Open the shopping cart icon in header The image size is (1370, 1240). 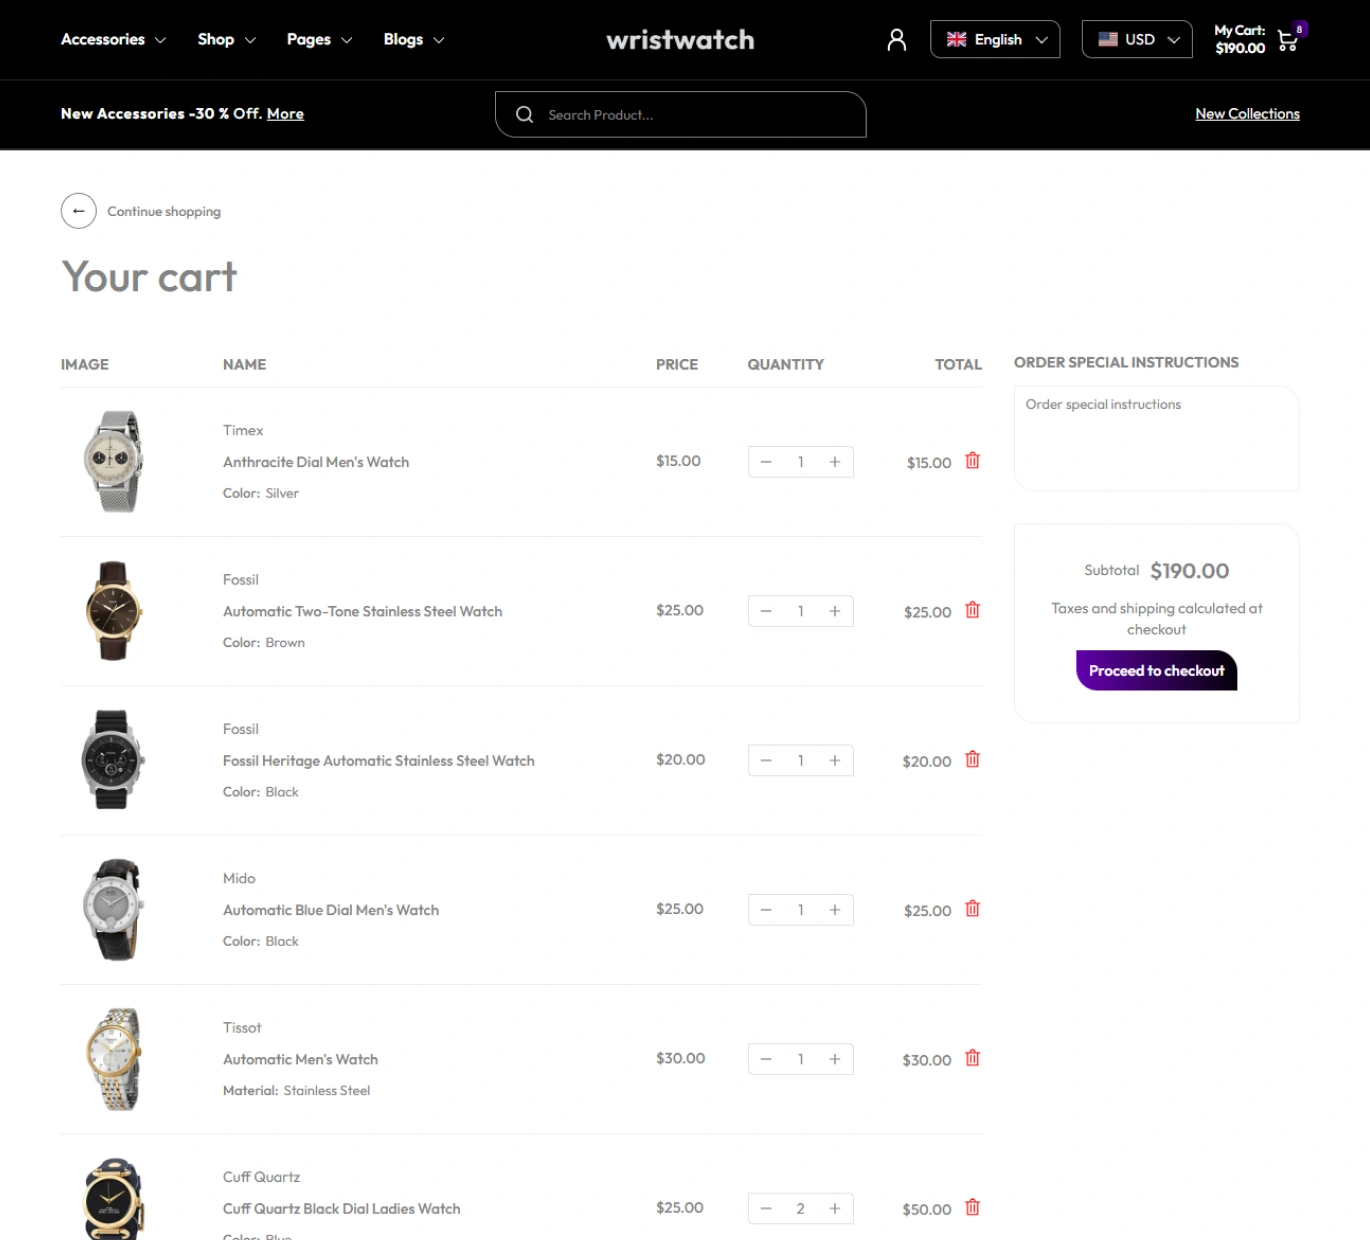click(x=1288, y=41)
